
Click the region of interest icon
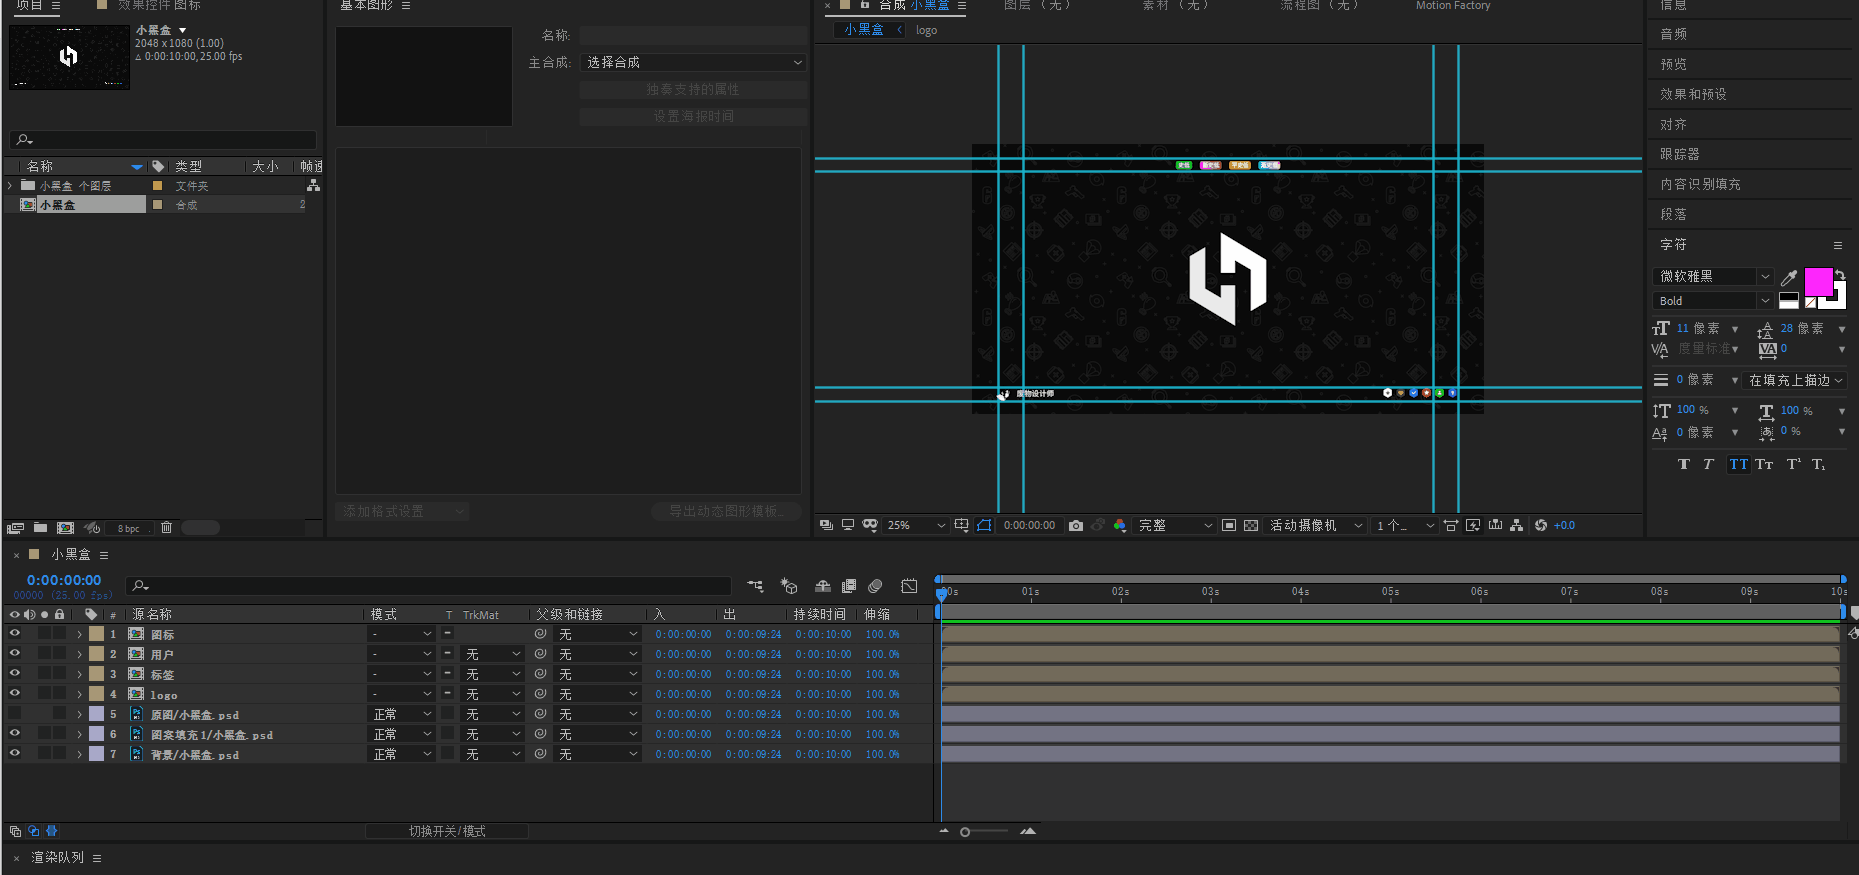point(1229,525)
